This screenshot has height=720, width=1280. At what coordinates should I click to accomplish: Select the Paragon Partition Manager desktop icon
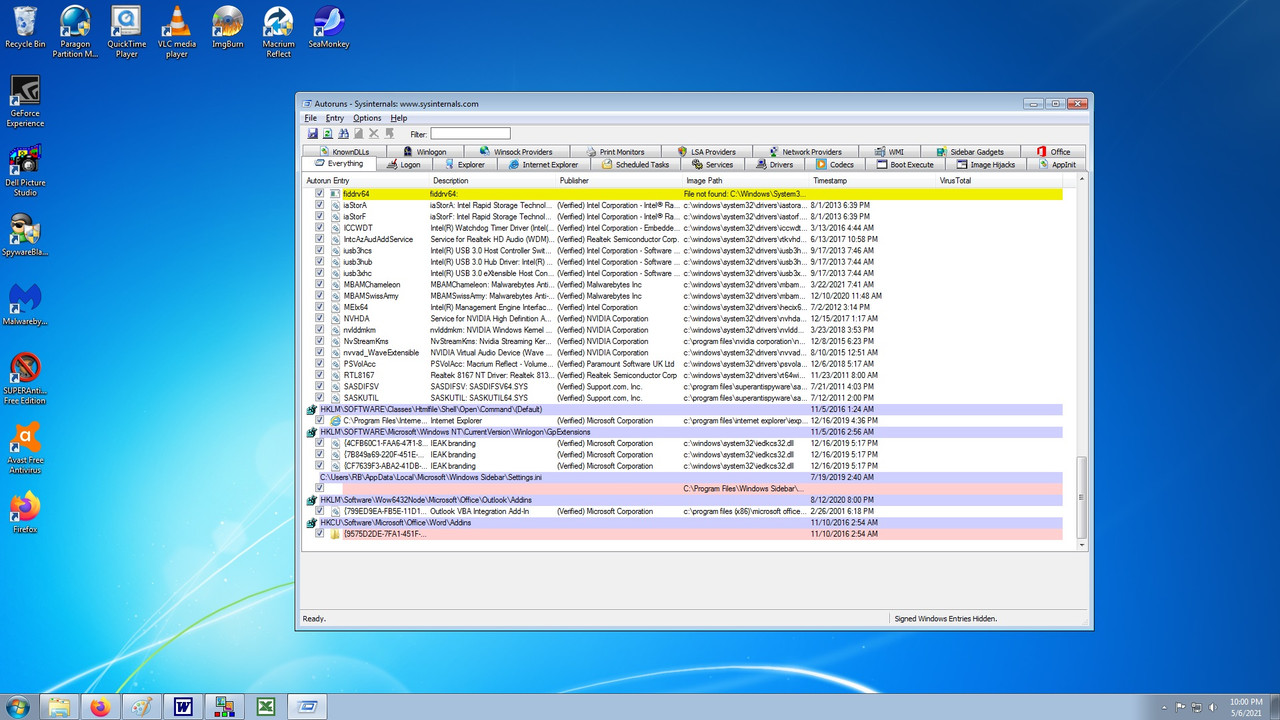(75, 31)
